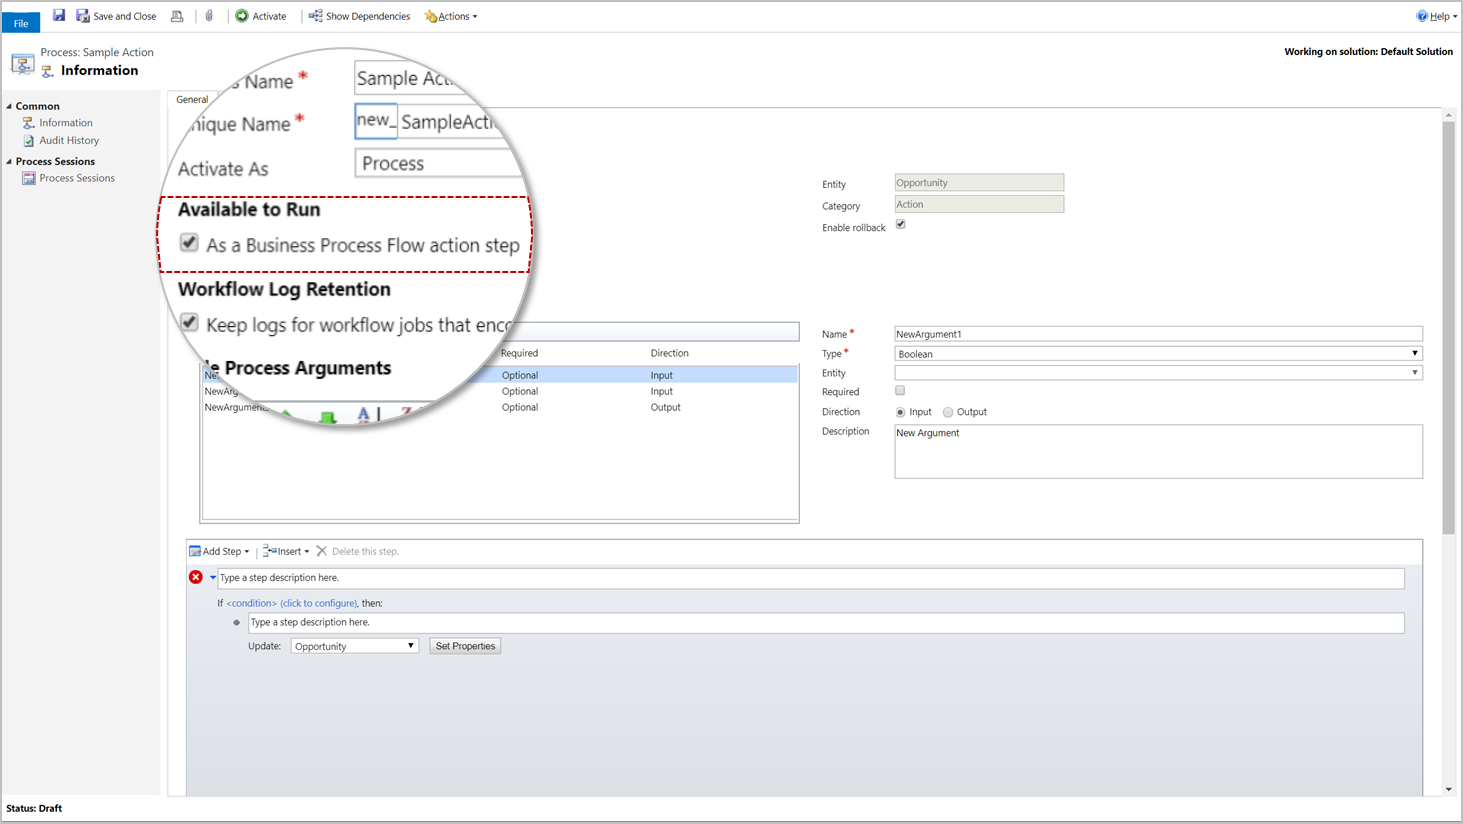1463x824 pixels.
Task: Switch to the General tab
Action: click(x=191, y=99)
